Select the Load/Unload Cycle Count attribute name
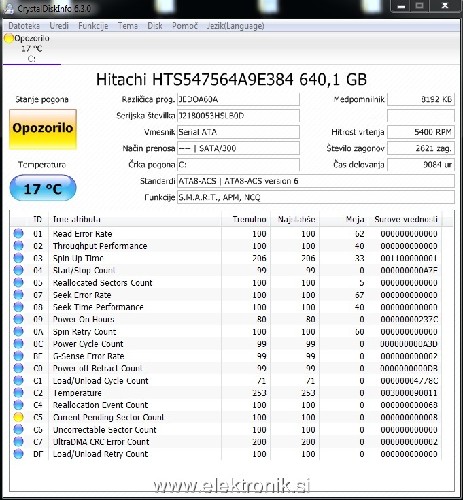This screenshot has width=463, height=500. pyautogui.click(x=100, y=381)
